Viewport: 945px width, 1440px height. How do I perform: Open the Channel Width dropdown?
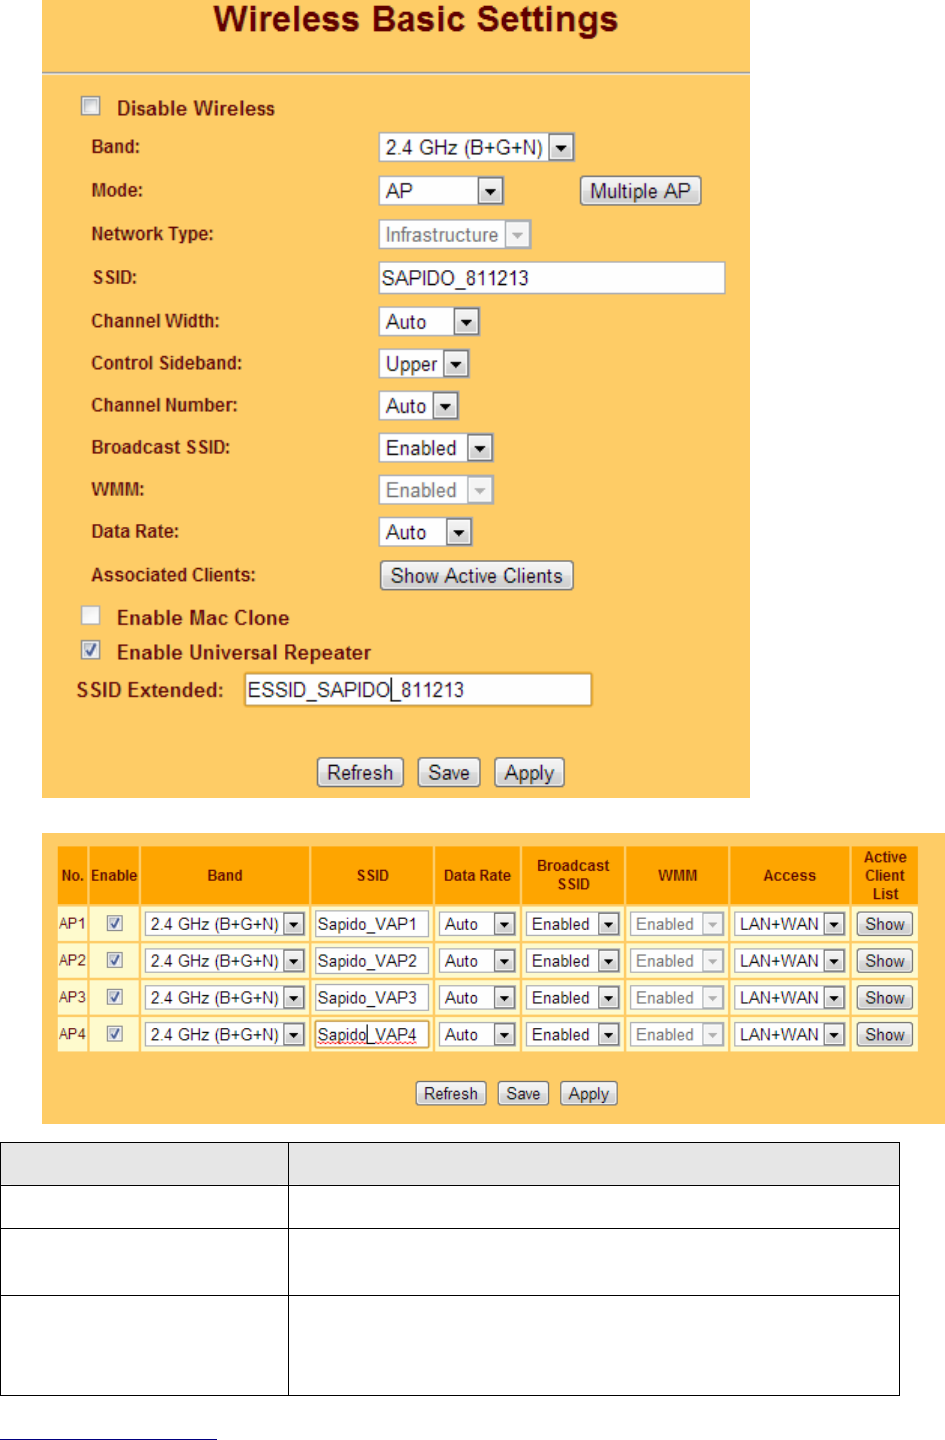click(x=430, y=322)
